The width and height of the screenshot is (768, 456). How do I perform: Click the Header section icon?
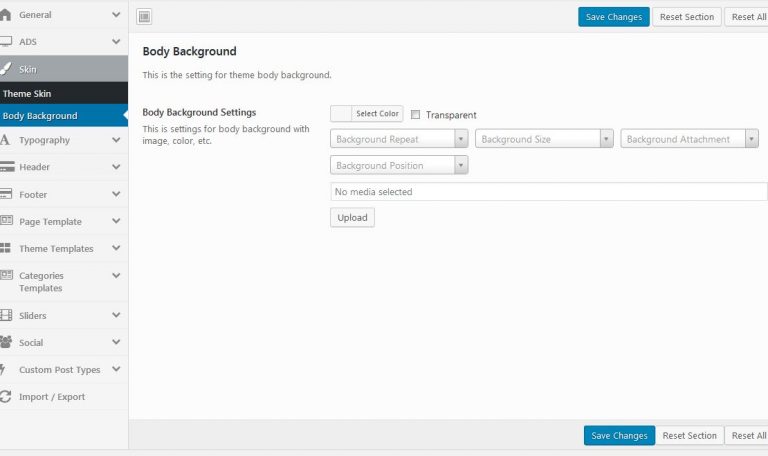(7, 167)
